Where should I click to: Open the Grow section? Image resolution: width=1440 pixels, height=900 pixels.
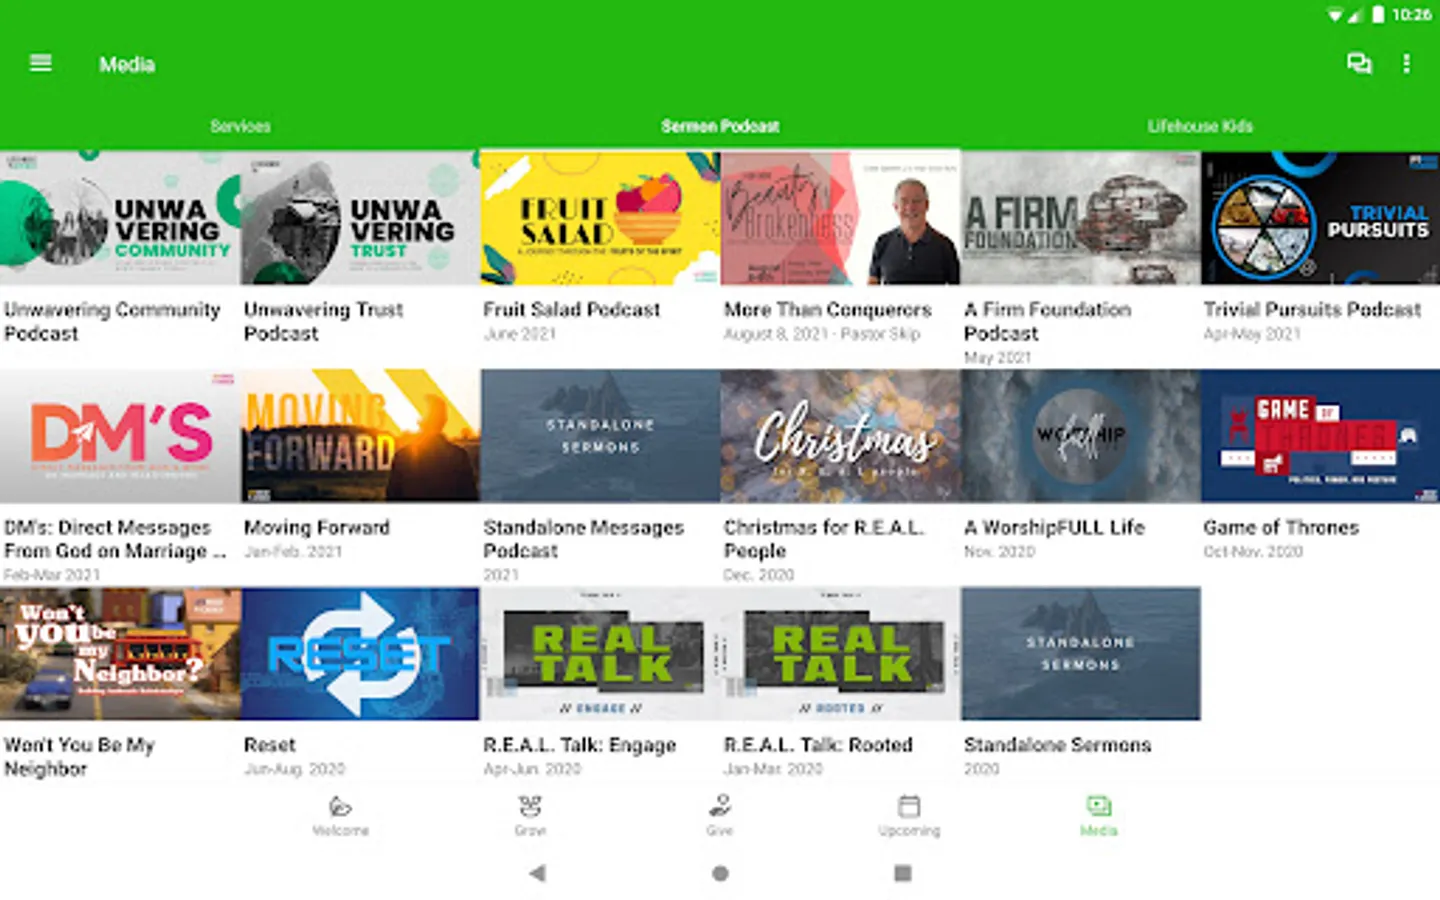point(530,816)
